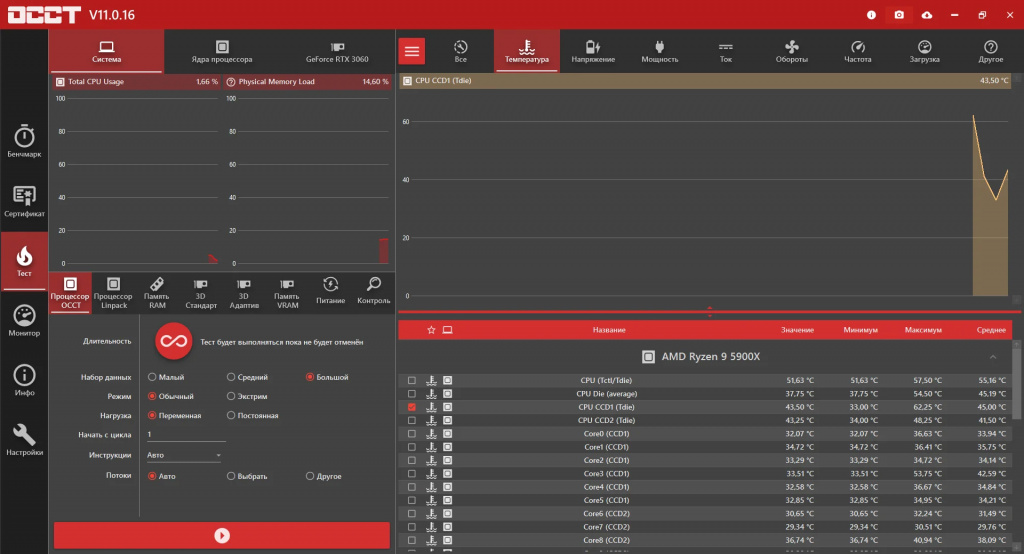This screenshot has height=554, width=1024.
Task: Select the Тест flame section
Action: click(24, 261)
